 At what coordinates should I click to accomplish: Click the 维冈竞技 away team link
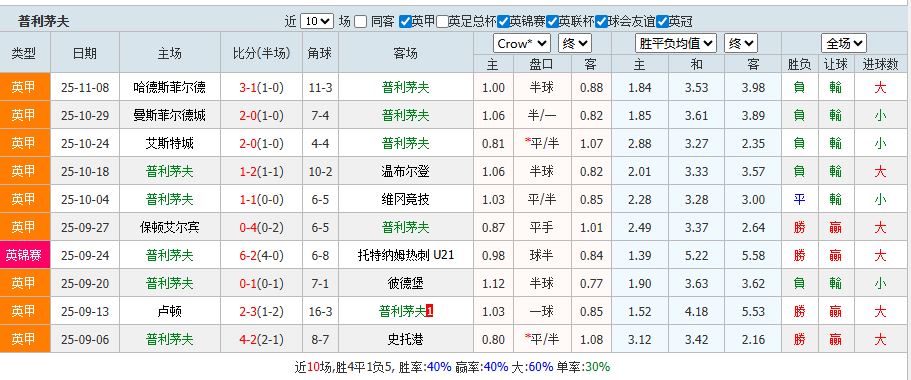[406, 199]
